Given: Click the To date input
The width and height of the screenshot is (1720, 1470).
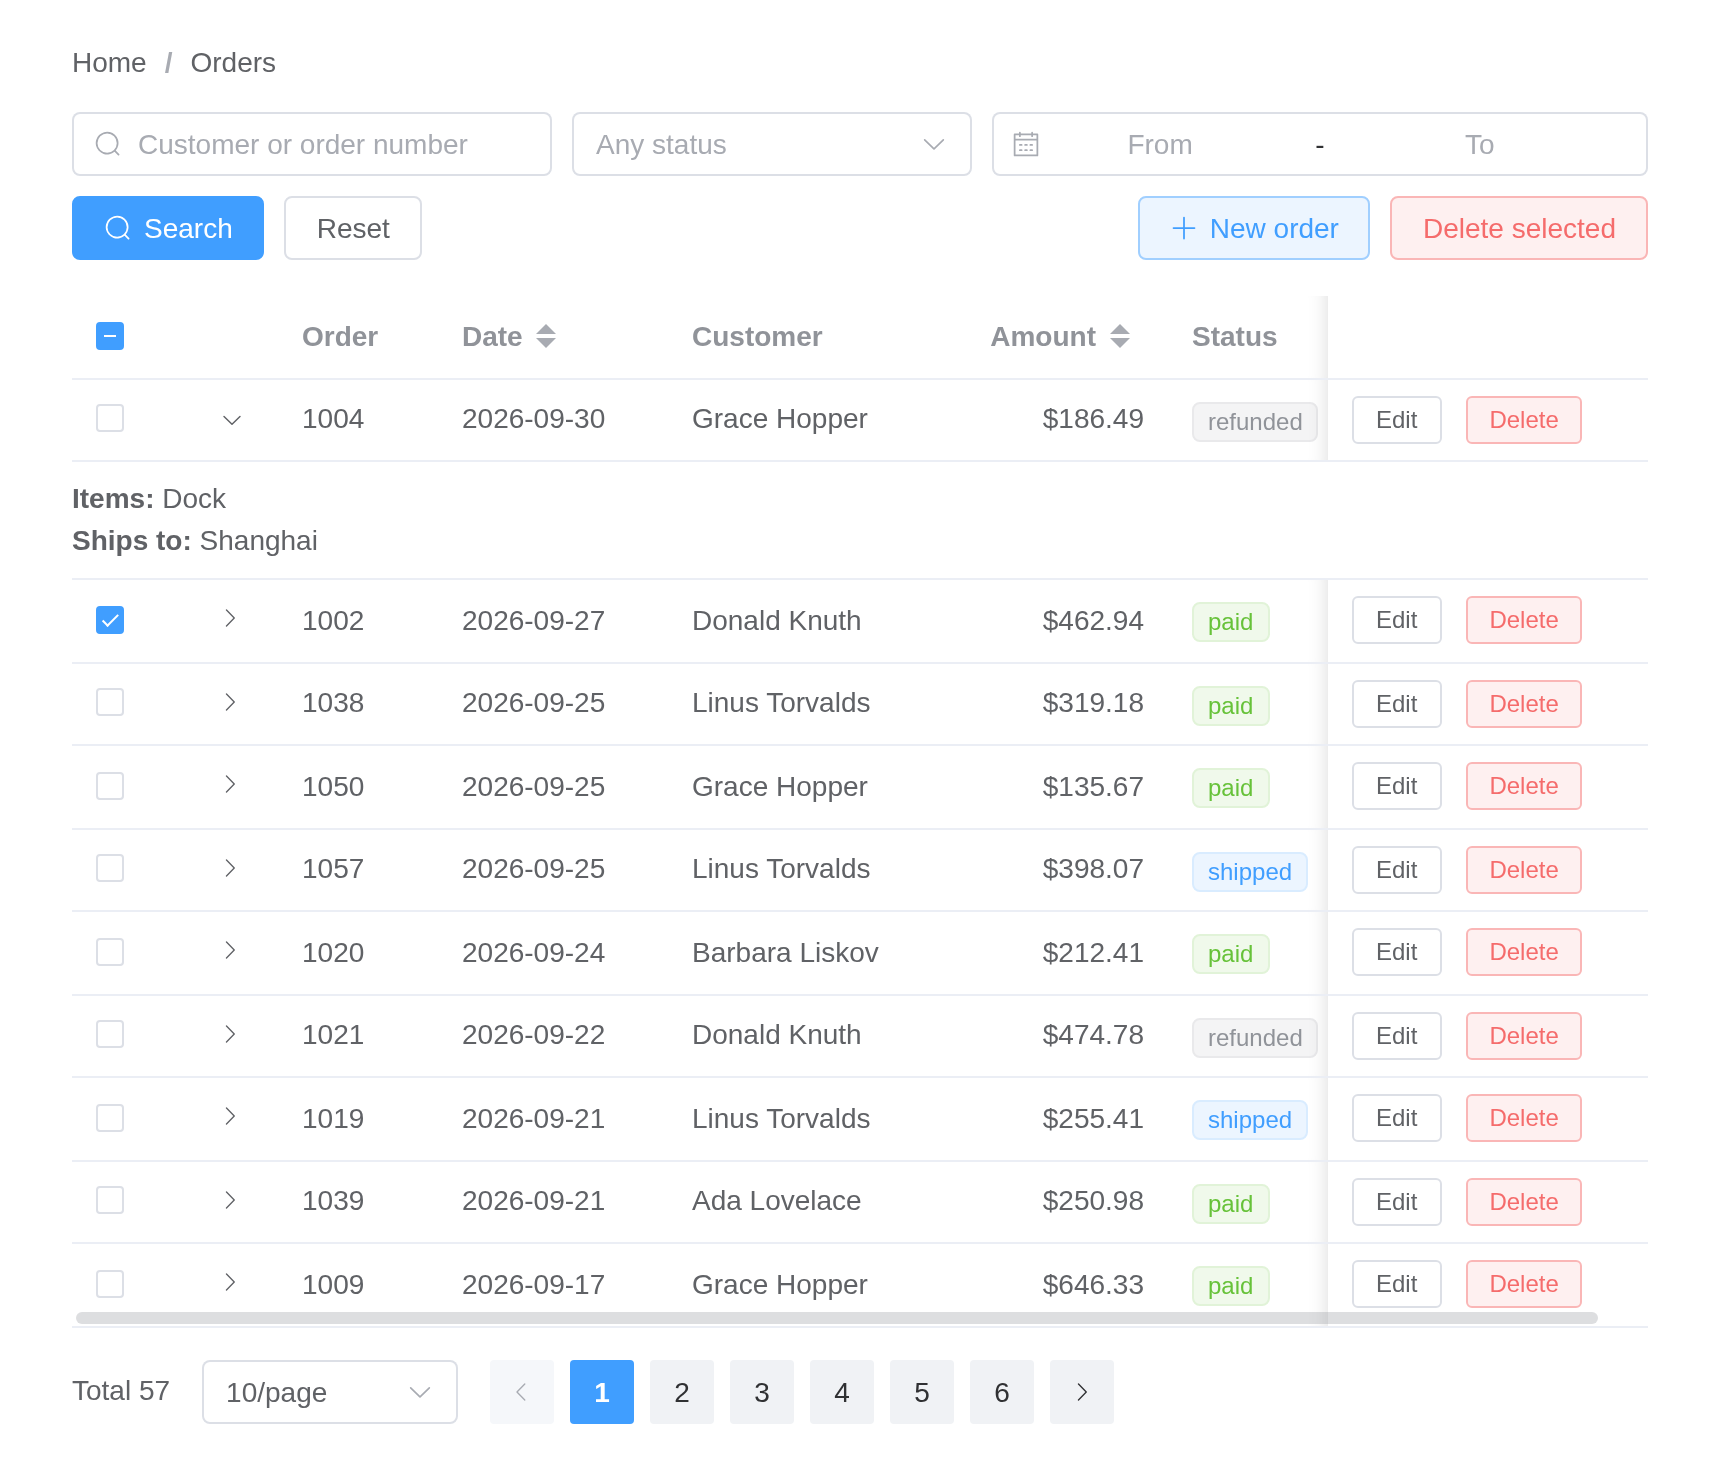Looking at the screenshot, I should click(1479, 144).
